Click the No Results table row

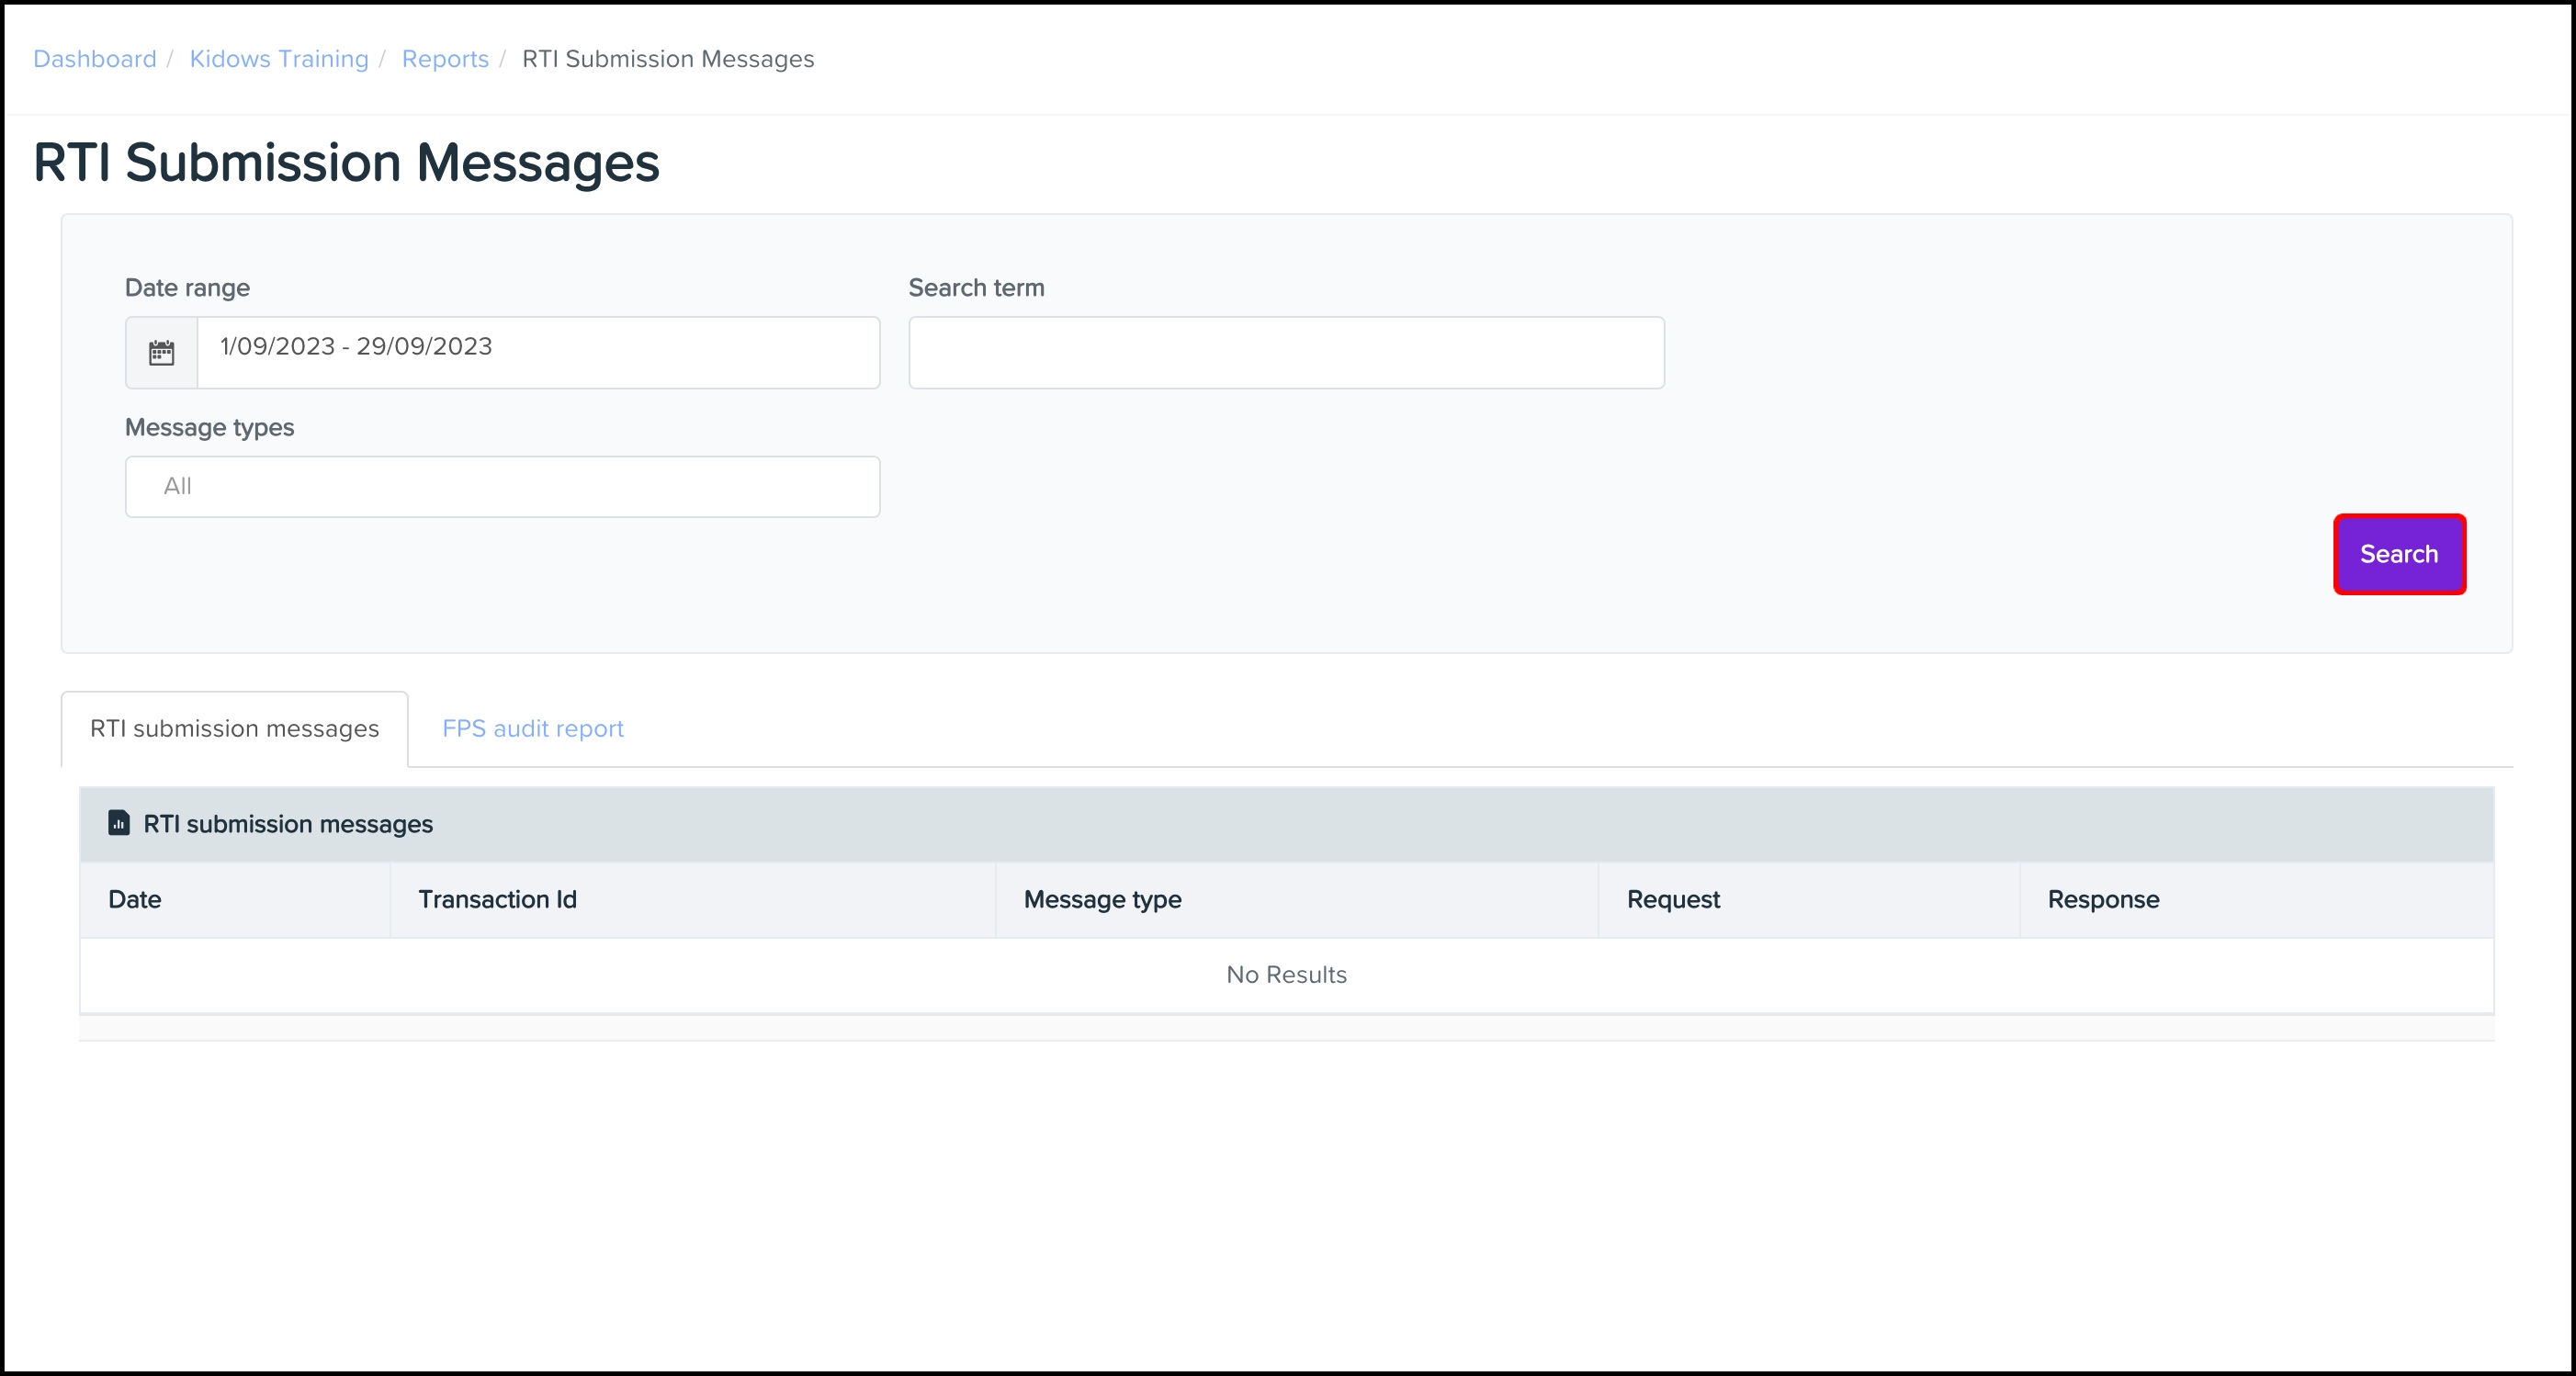click(1286, 975)
